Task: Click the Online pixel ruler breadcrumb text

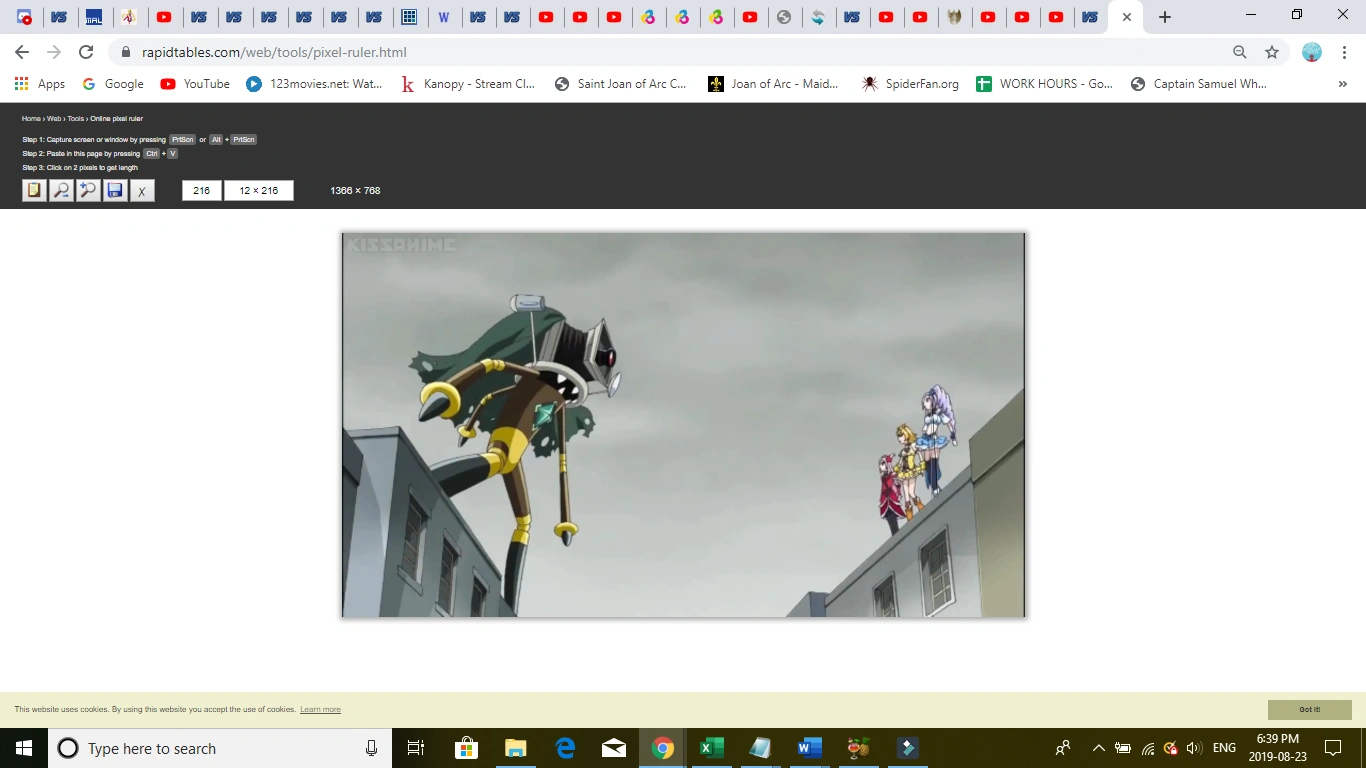Action: (116, 119)
